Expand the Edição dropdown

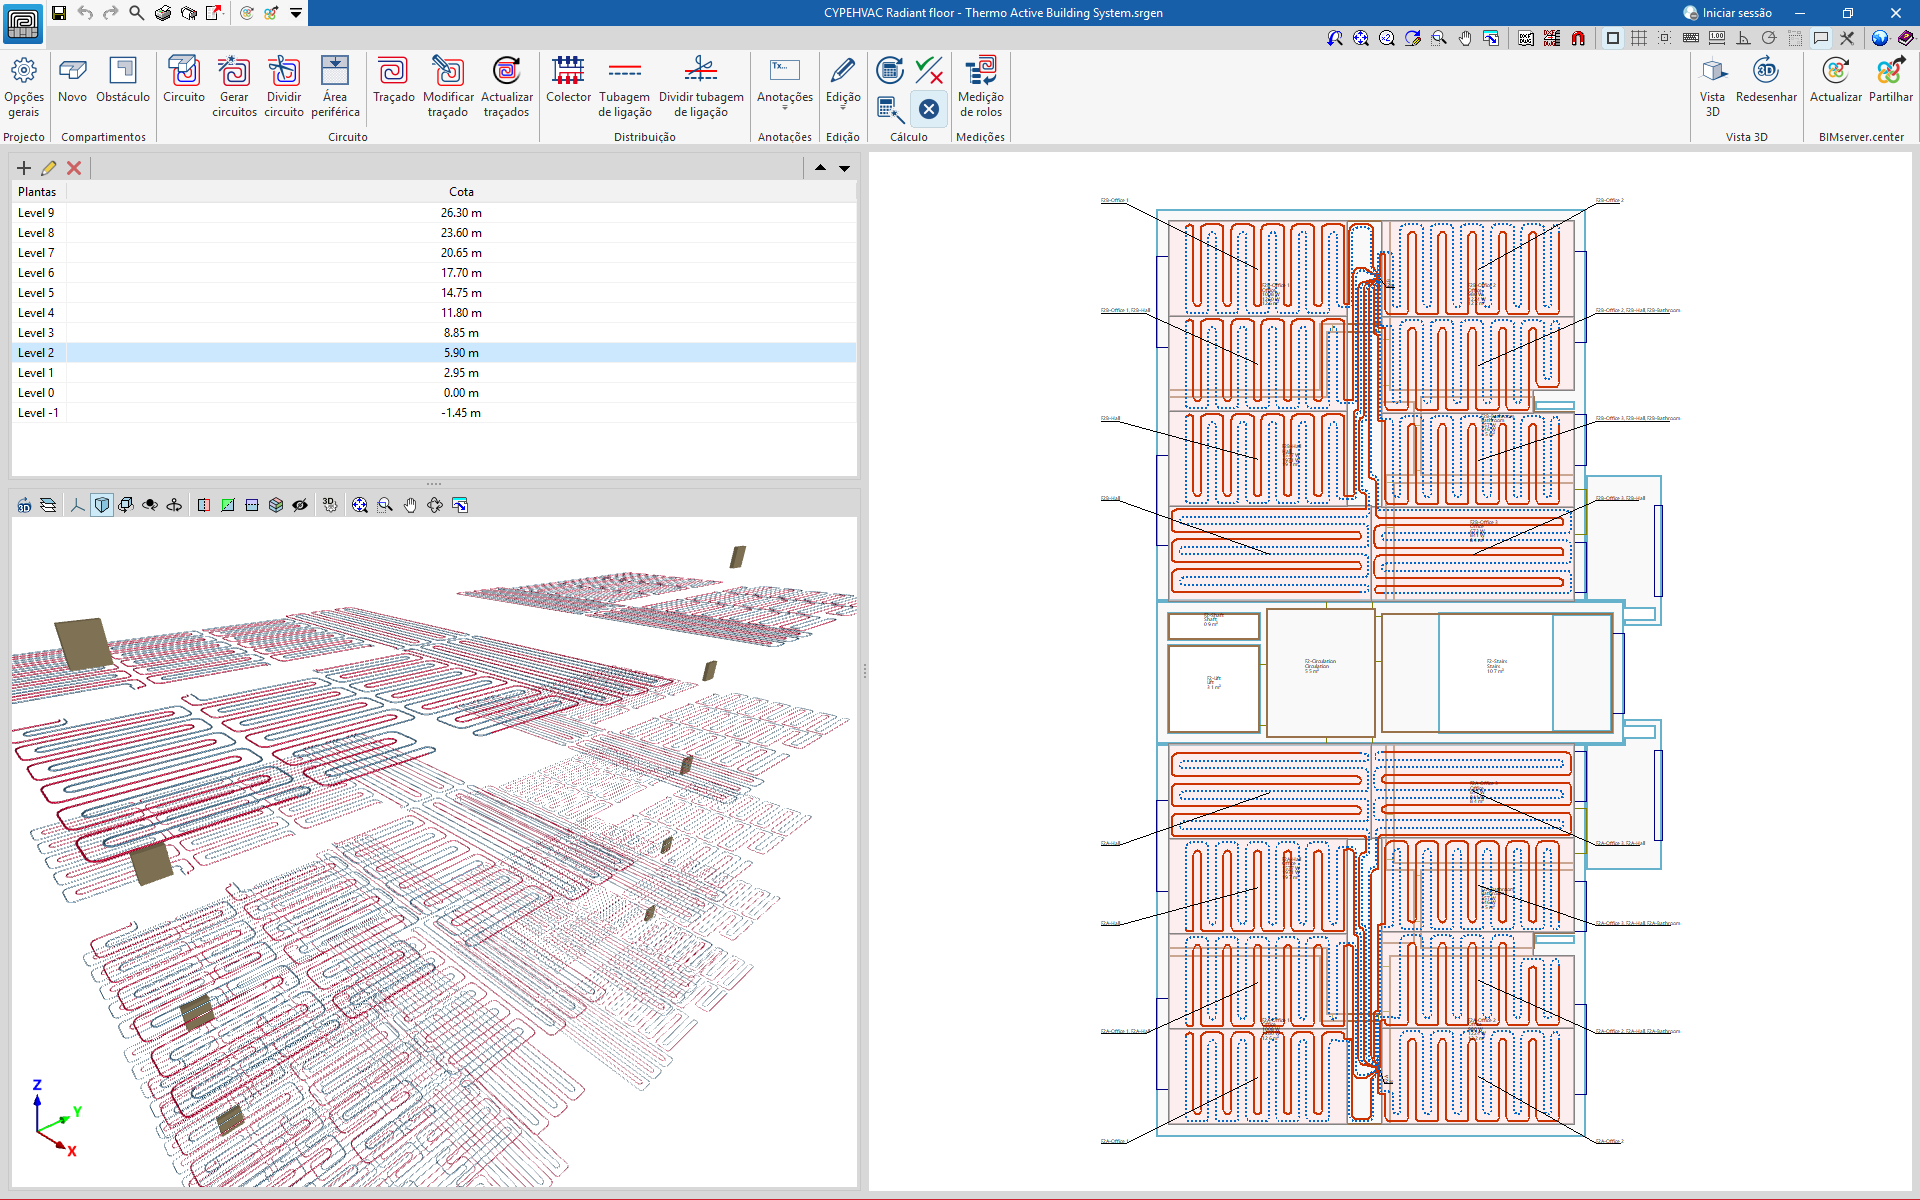843,106
